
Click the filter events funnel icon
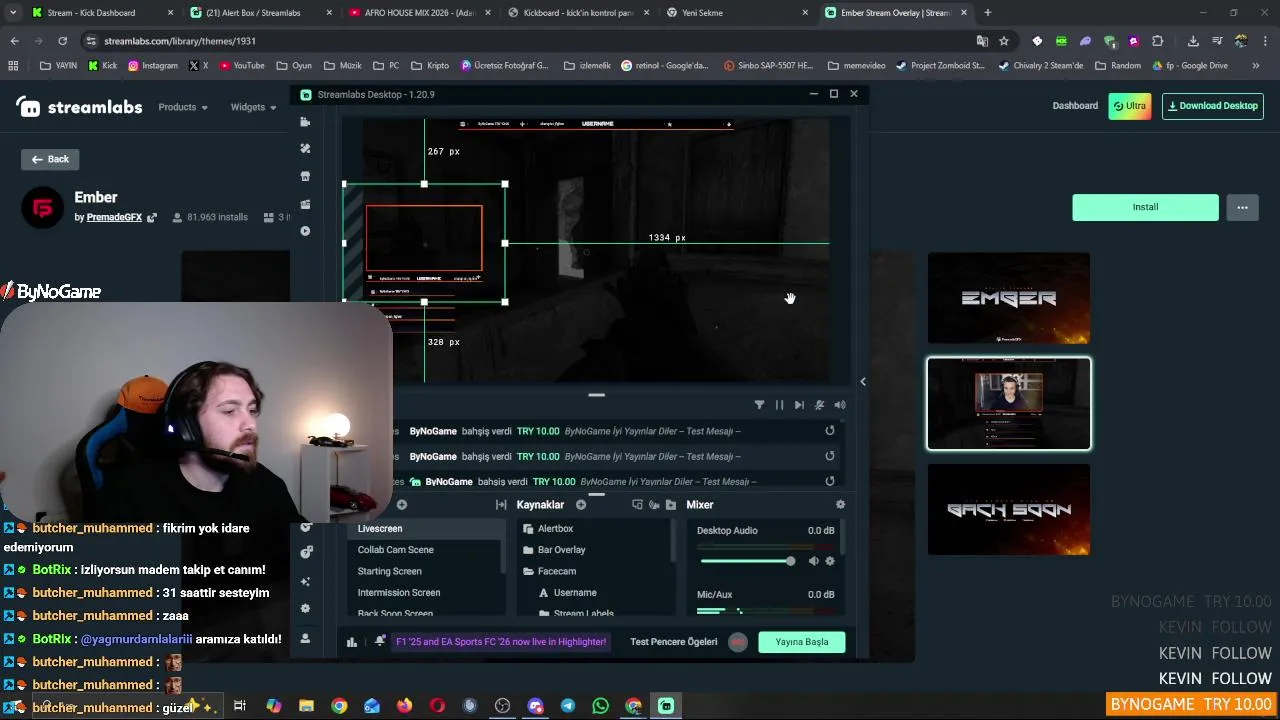click(759, 405)
